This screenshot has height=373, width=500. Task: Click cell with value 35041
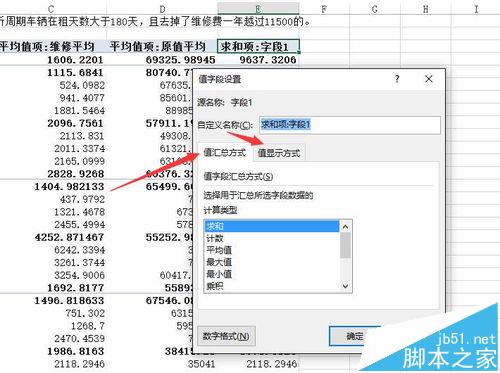(x=162, y=364)
